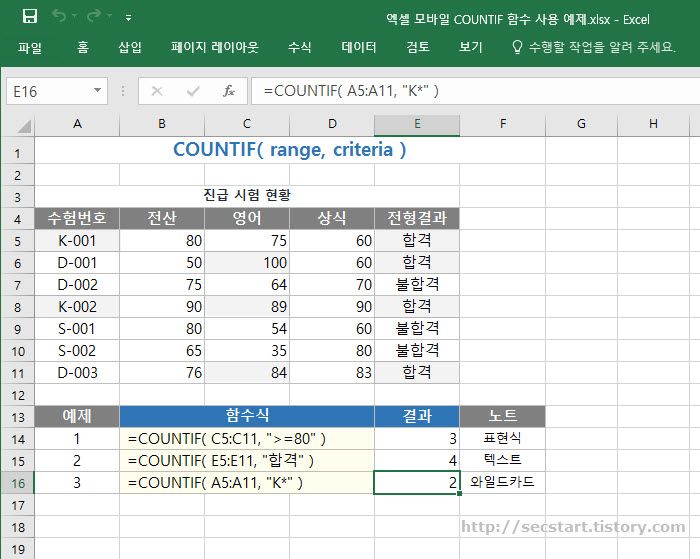Switch to the 삽입 ribbon tab
The image size is (700, 559).
[x=129, y=47]
